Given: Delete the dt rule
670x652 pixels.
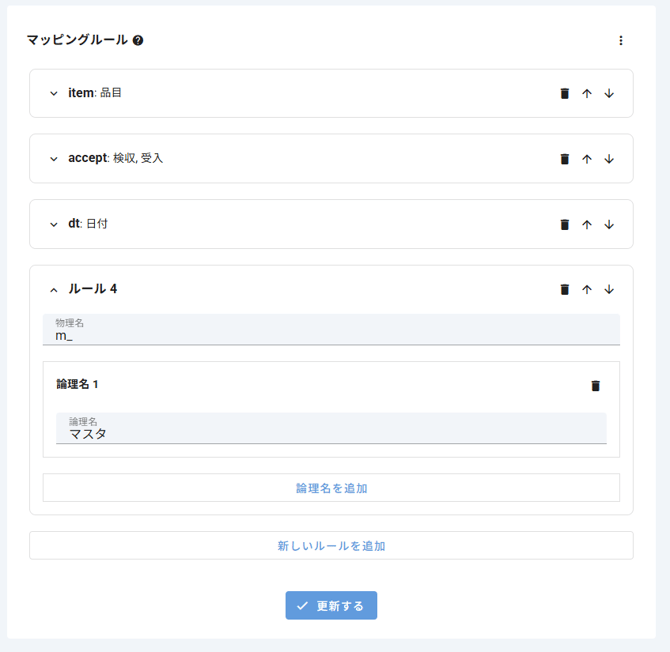Looking at the screenshot, I should tap(564, 225).
